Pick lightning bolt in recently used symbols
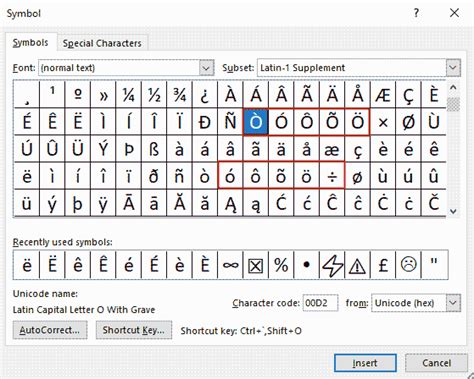The width and height of the screenshot is (474, 379). point(332,265)
